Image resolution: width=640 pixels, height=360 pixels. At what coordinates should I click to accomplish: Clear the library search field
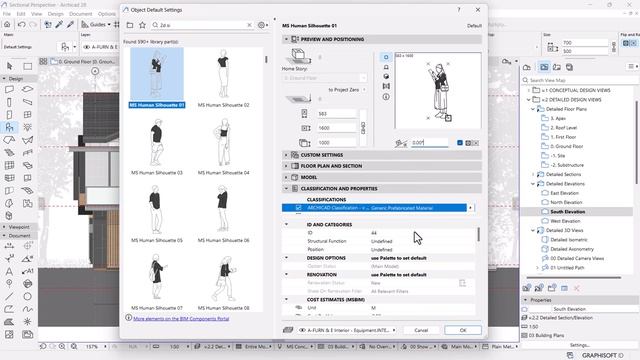click(x=249, y=25)
